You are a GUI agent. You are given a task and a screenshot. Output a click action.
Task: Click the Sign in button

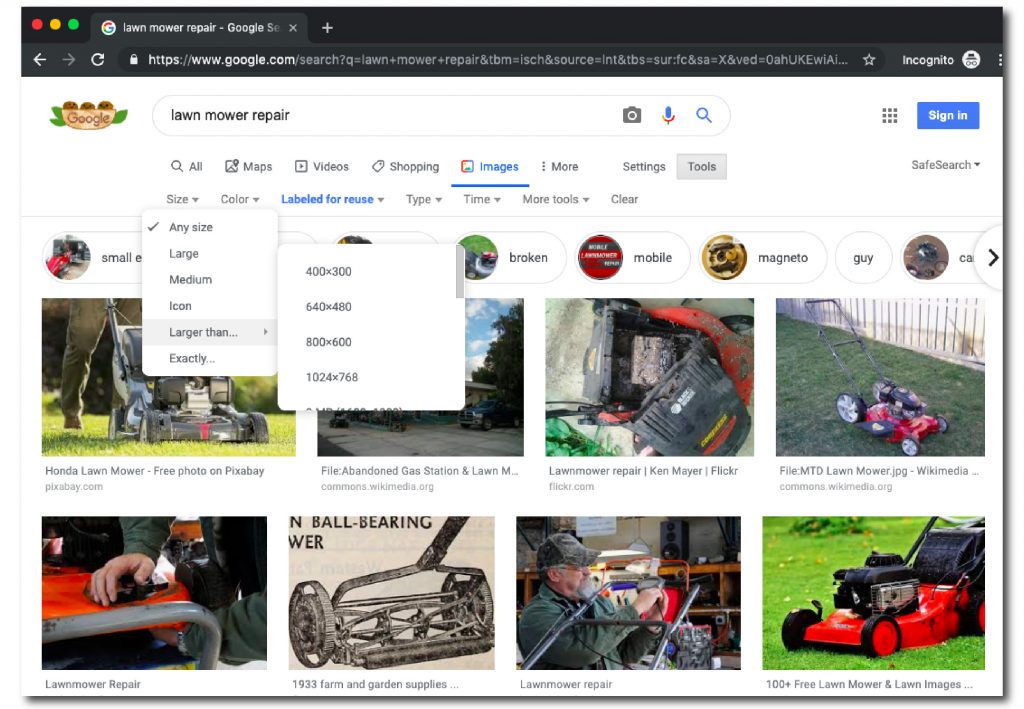[x=948, y=116]
